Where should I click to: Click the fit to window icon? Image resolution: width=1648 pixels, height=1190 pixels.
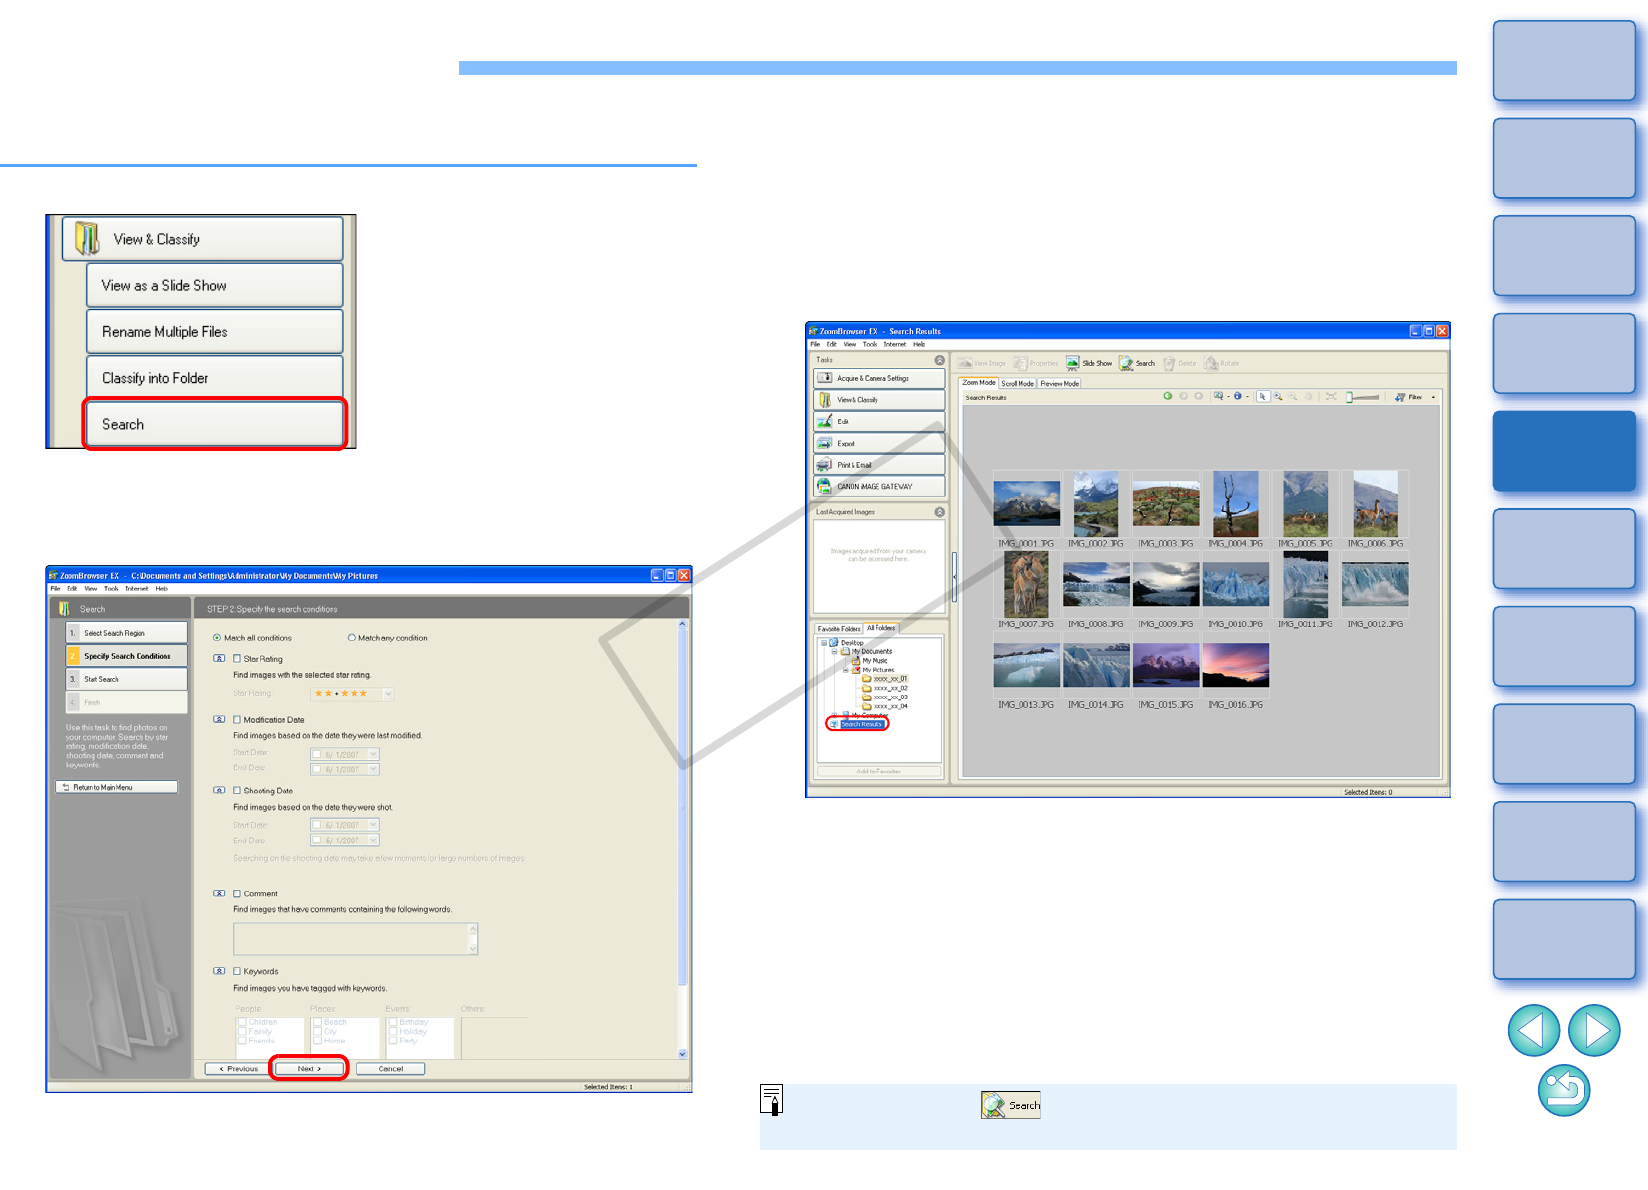[1331, 397]
